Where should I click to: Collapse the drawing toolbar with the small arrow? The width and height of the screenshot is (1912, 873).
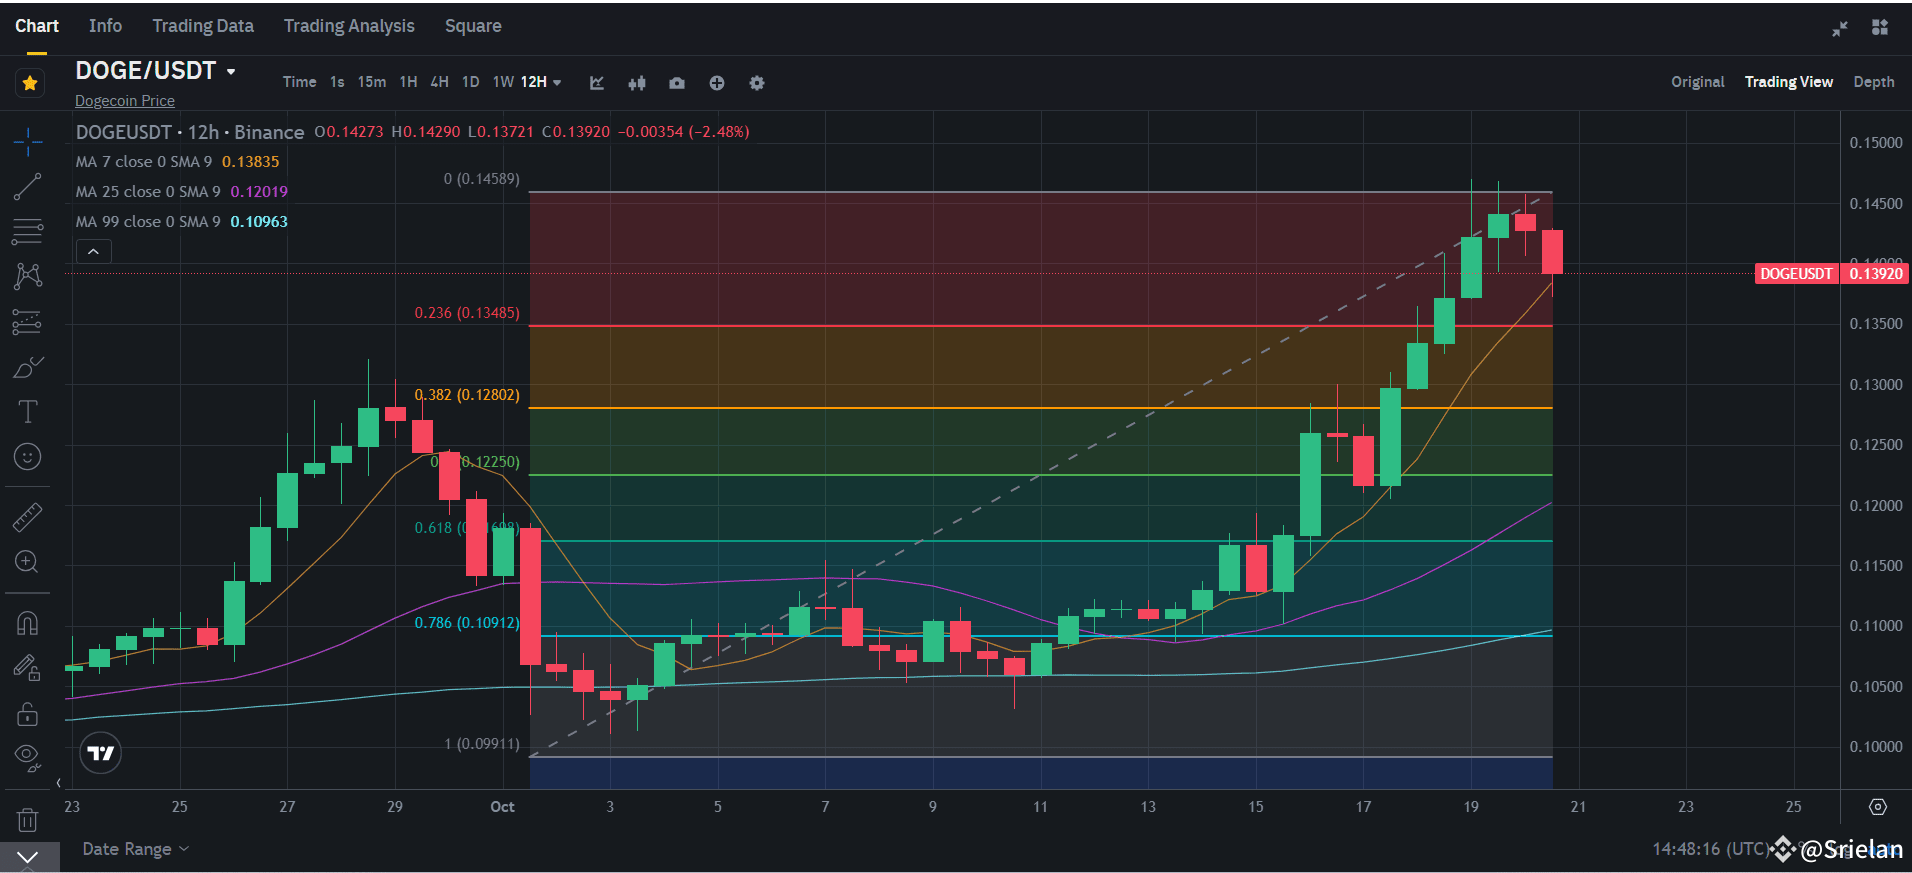[58, 783]
